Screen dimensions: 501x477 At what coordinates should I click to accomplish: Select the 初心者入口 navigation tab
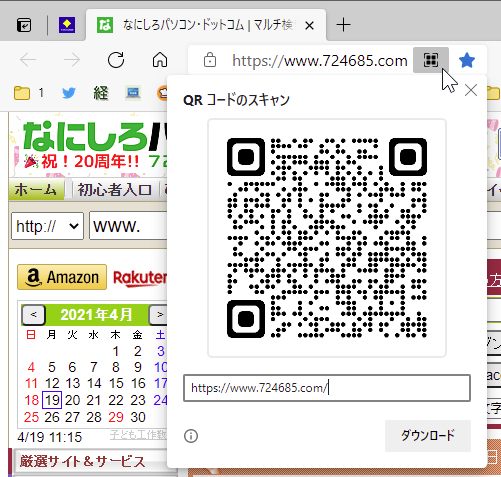(x=114, y=190)
